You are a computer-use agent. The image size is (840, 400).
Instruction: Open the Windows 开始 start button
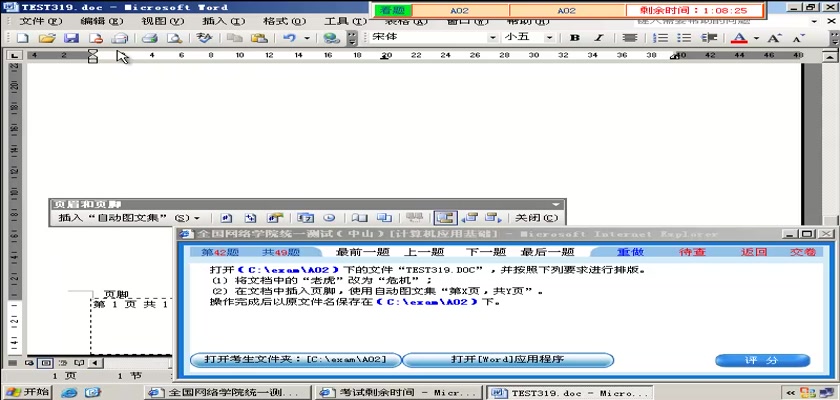pos(26,391)
